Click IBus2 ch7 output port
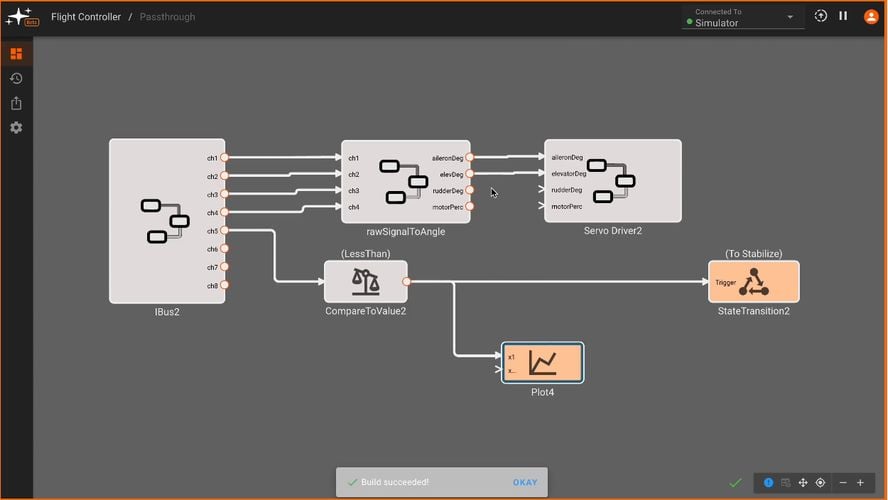This screenshot has height=500, width=888. click(224, 266)
